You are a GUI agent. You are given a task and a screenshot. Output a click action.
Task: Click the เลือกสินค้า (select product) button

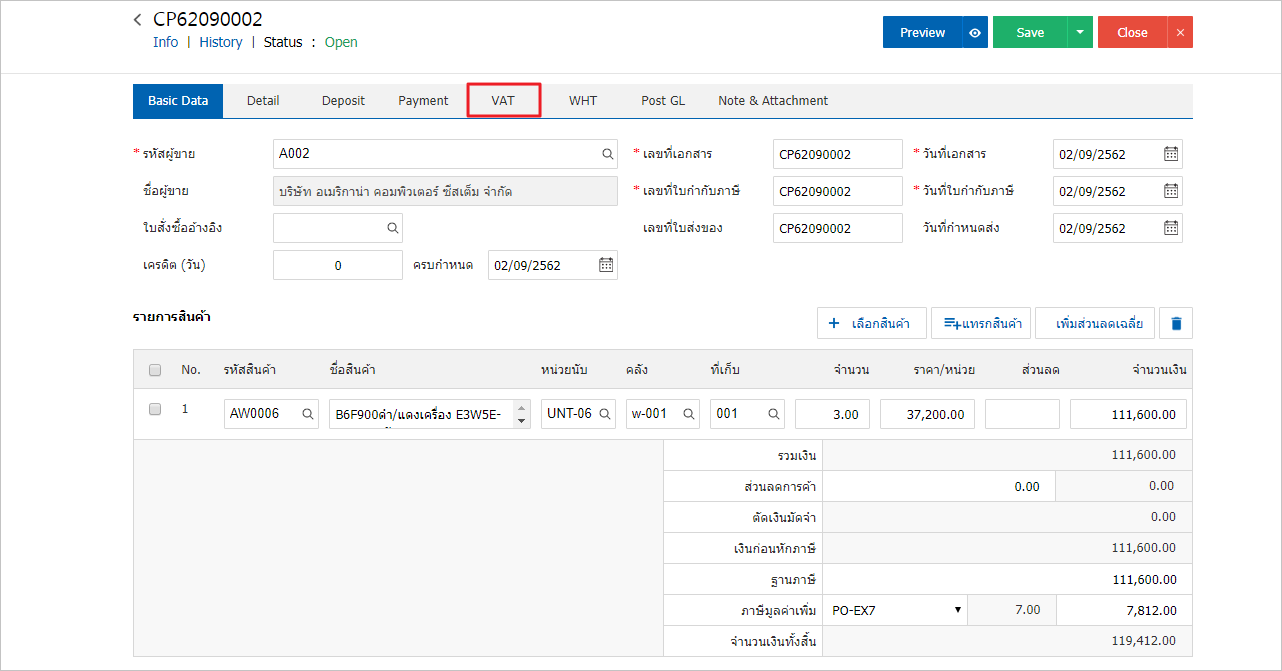coord(871,323)
